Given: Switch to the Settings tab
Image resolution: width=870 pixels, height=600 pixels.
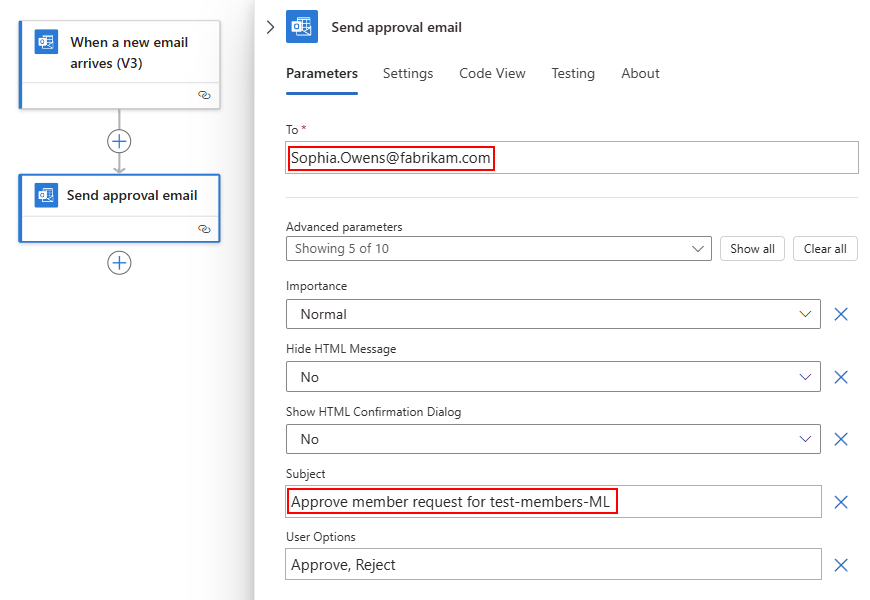Looking at the screenshot, I should tap(408, 73).
